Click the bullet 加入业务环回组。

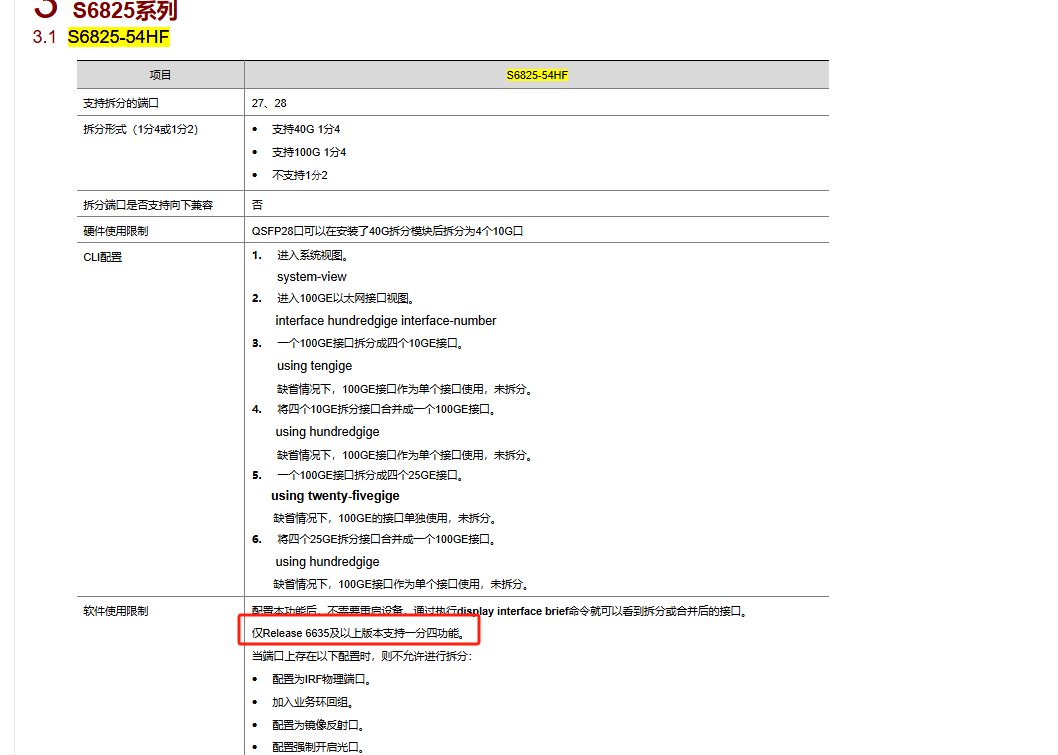(313, 702)
